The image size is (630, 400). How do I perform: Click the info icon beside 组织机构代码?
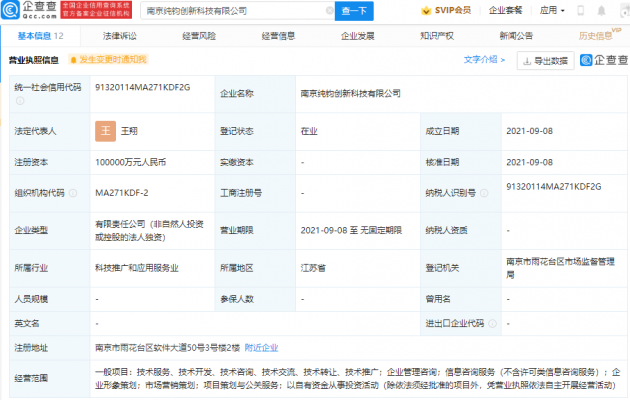pyautogui.click(x=71, y=192)
